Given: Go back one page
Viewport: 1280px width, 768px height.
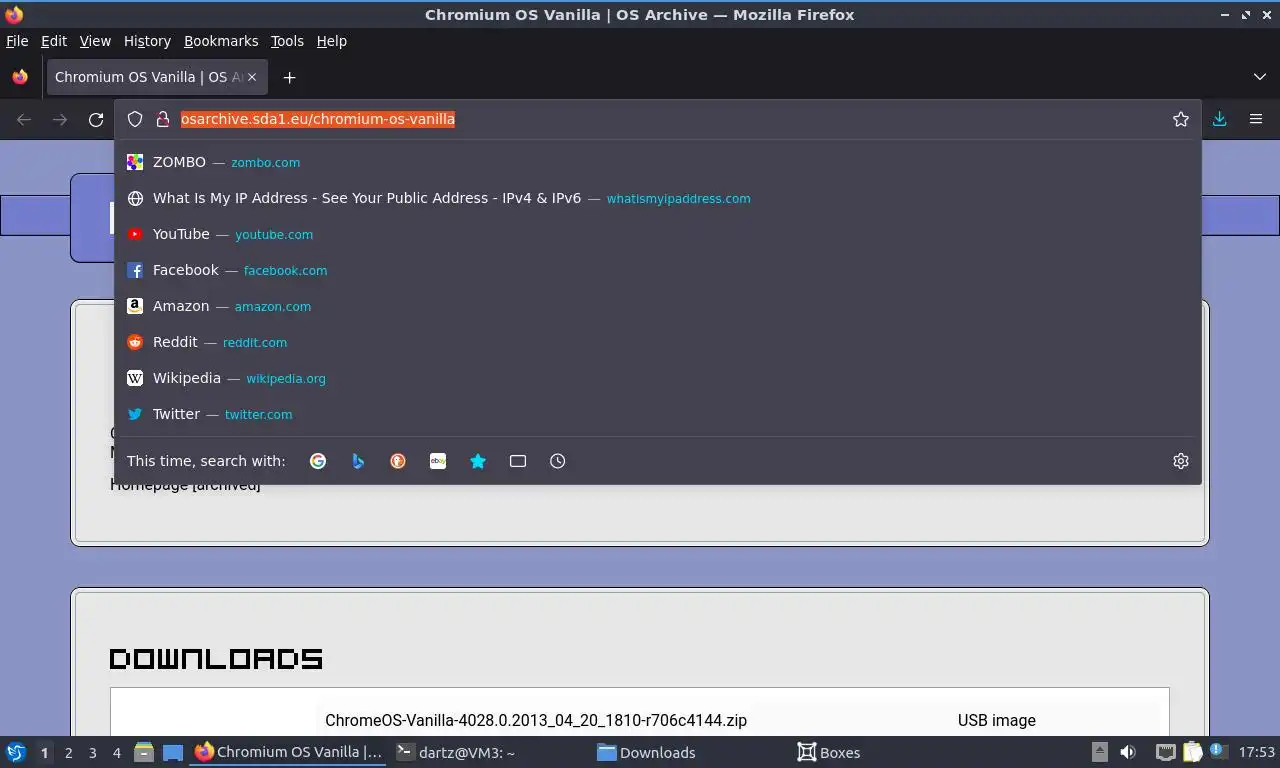Looking at the screenshot, I should coord(24,119).
